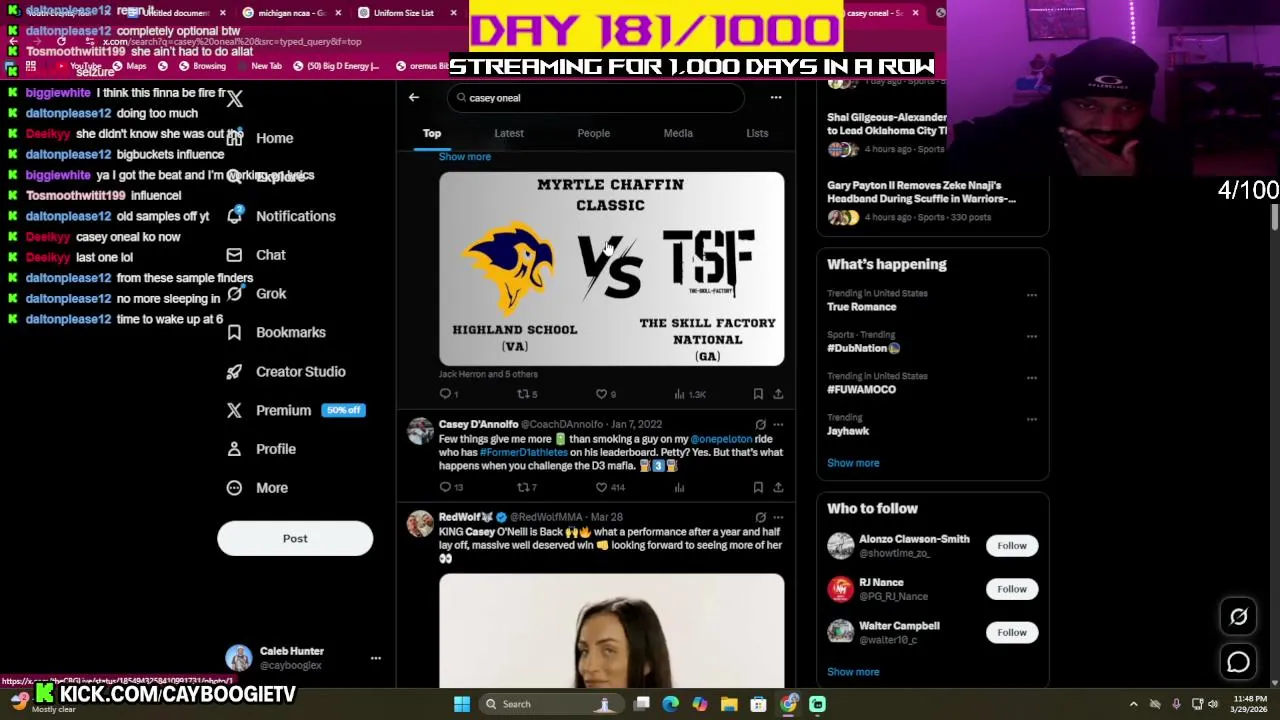
Task: Open Microsoft Edge from taskbar
Action: pyautogui.click(x=671, y=704)
